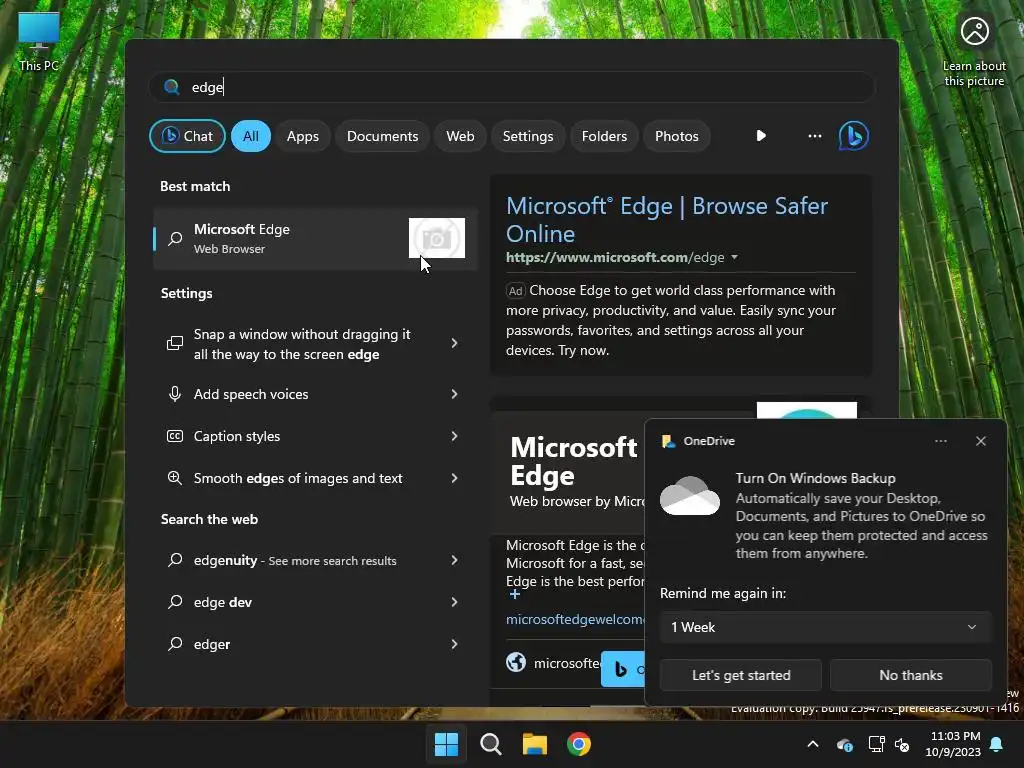Open Bing Chat icon at top right
The image size is (1024, 768).
tap(854, 136)
